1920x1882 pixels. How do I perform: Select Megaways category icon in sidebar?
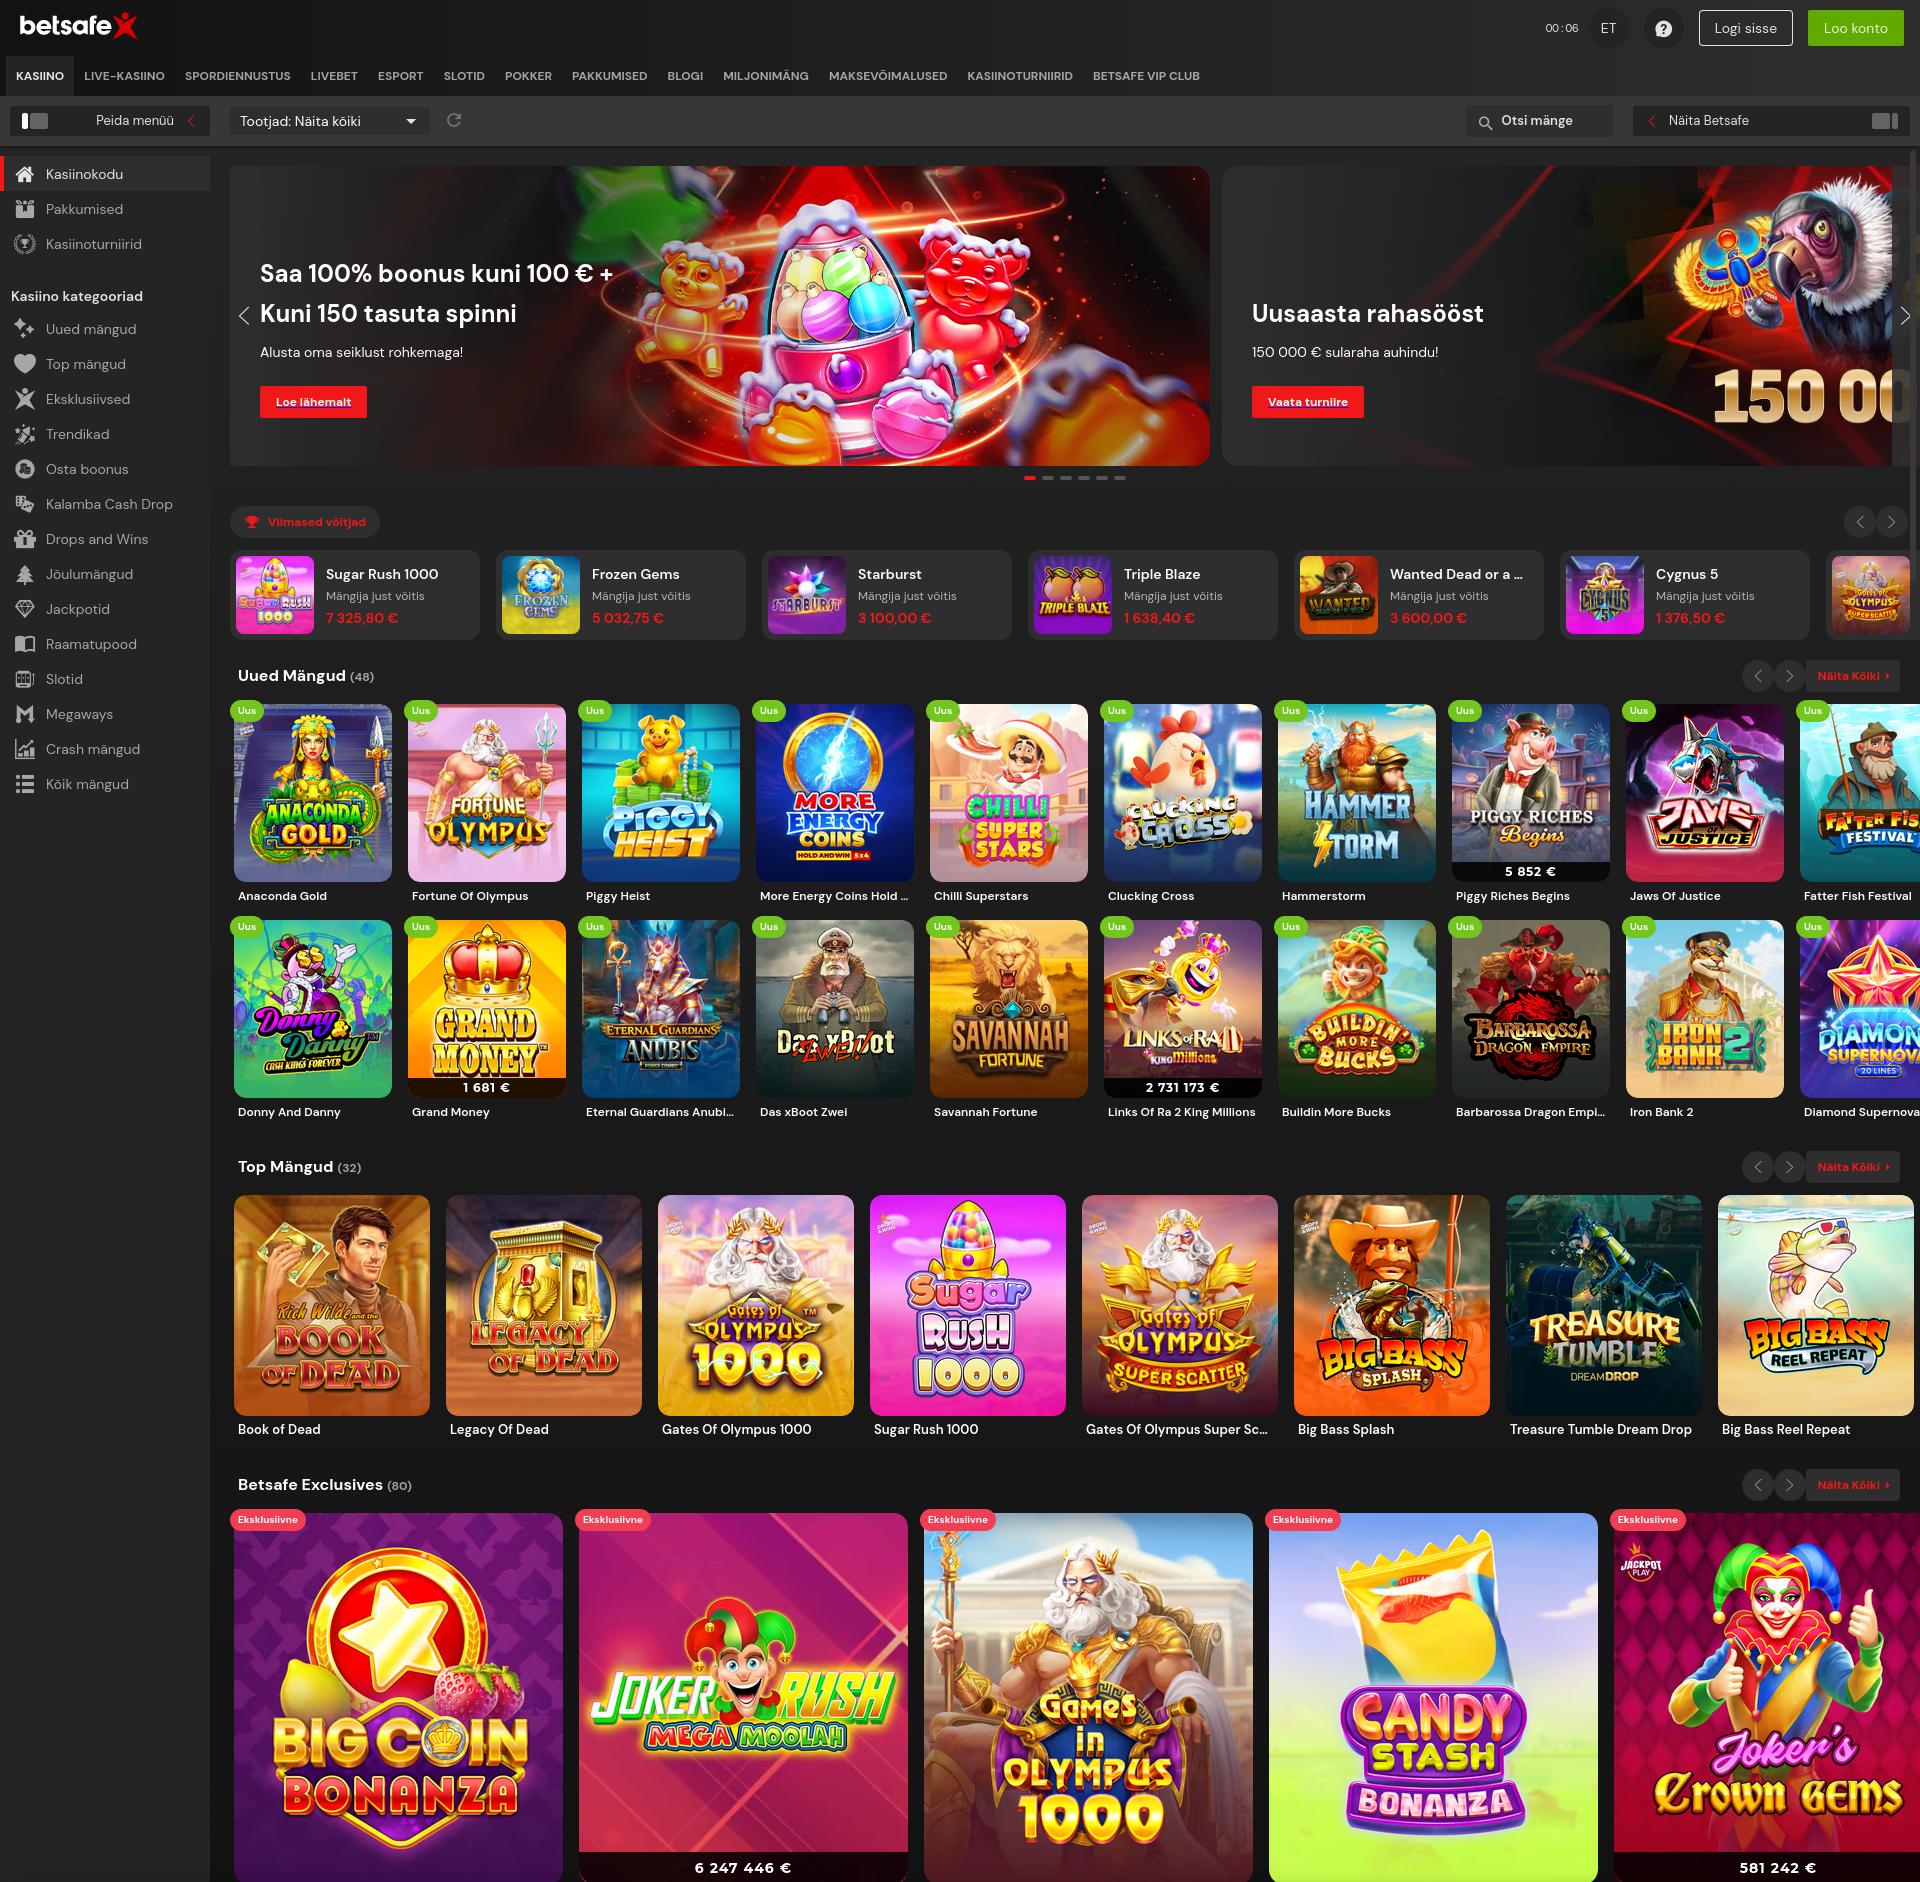25,714
